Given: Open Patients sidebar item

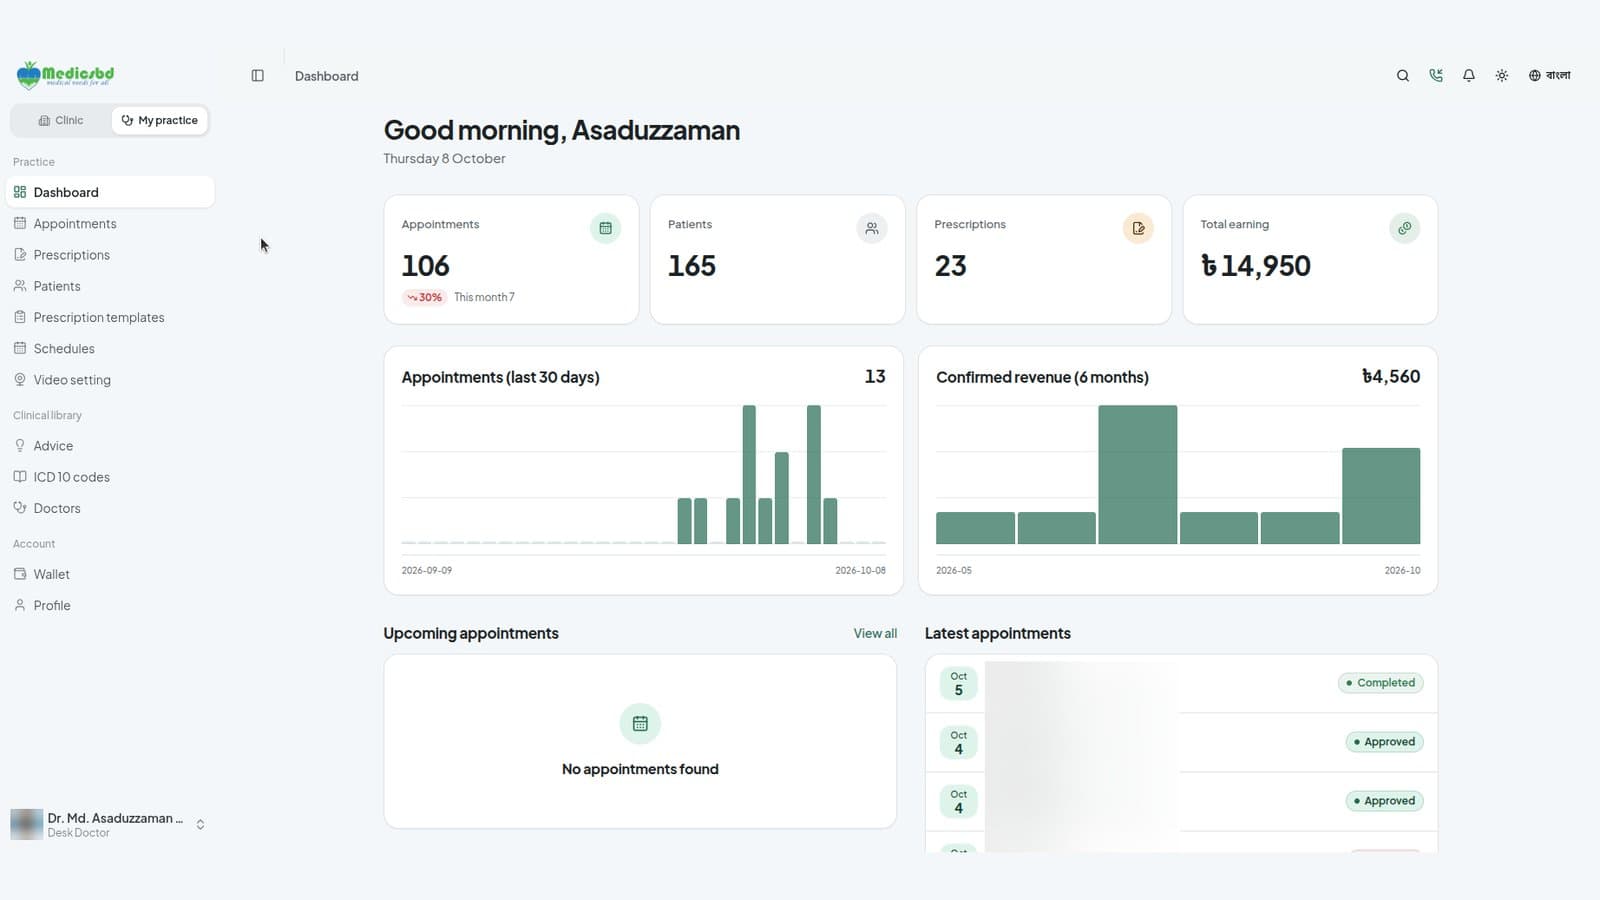Looking at the screenshot, I should point(110,286).
